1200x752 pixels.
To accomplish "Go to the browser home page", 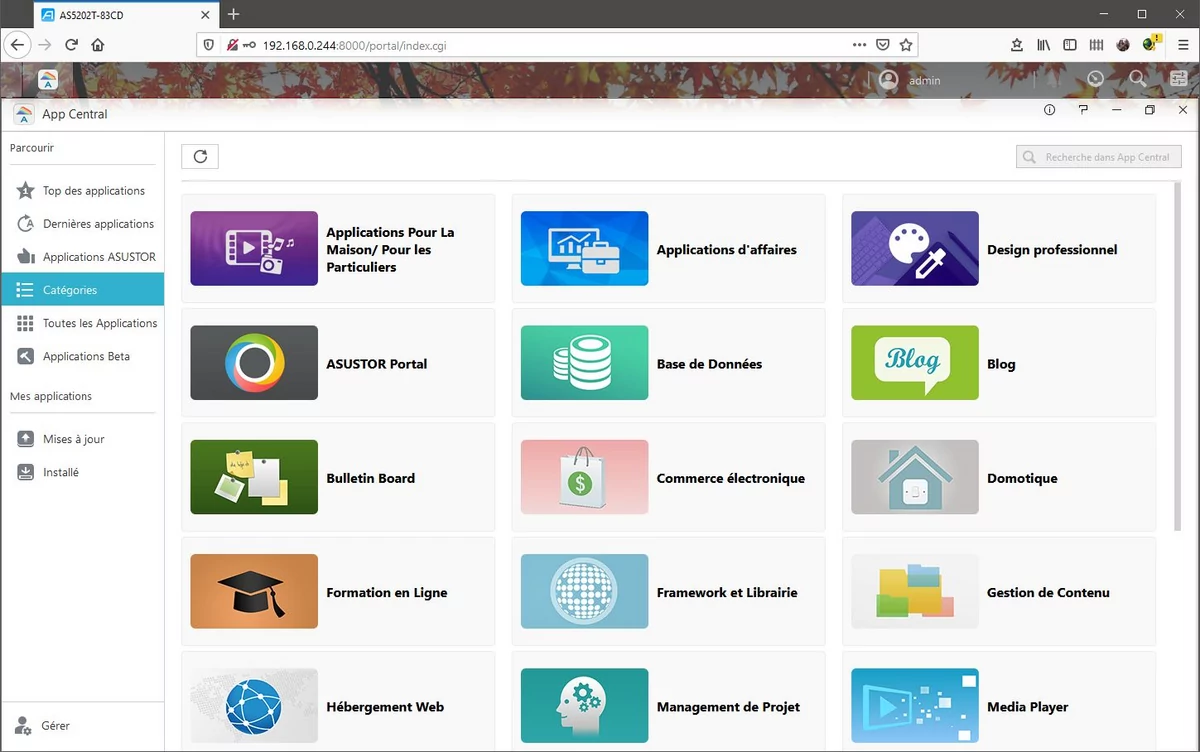I will tap(98, 45).
